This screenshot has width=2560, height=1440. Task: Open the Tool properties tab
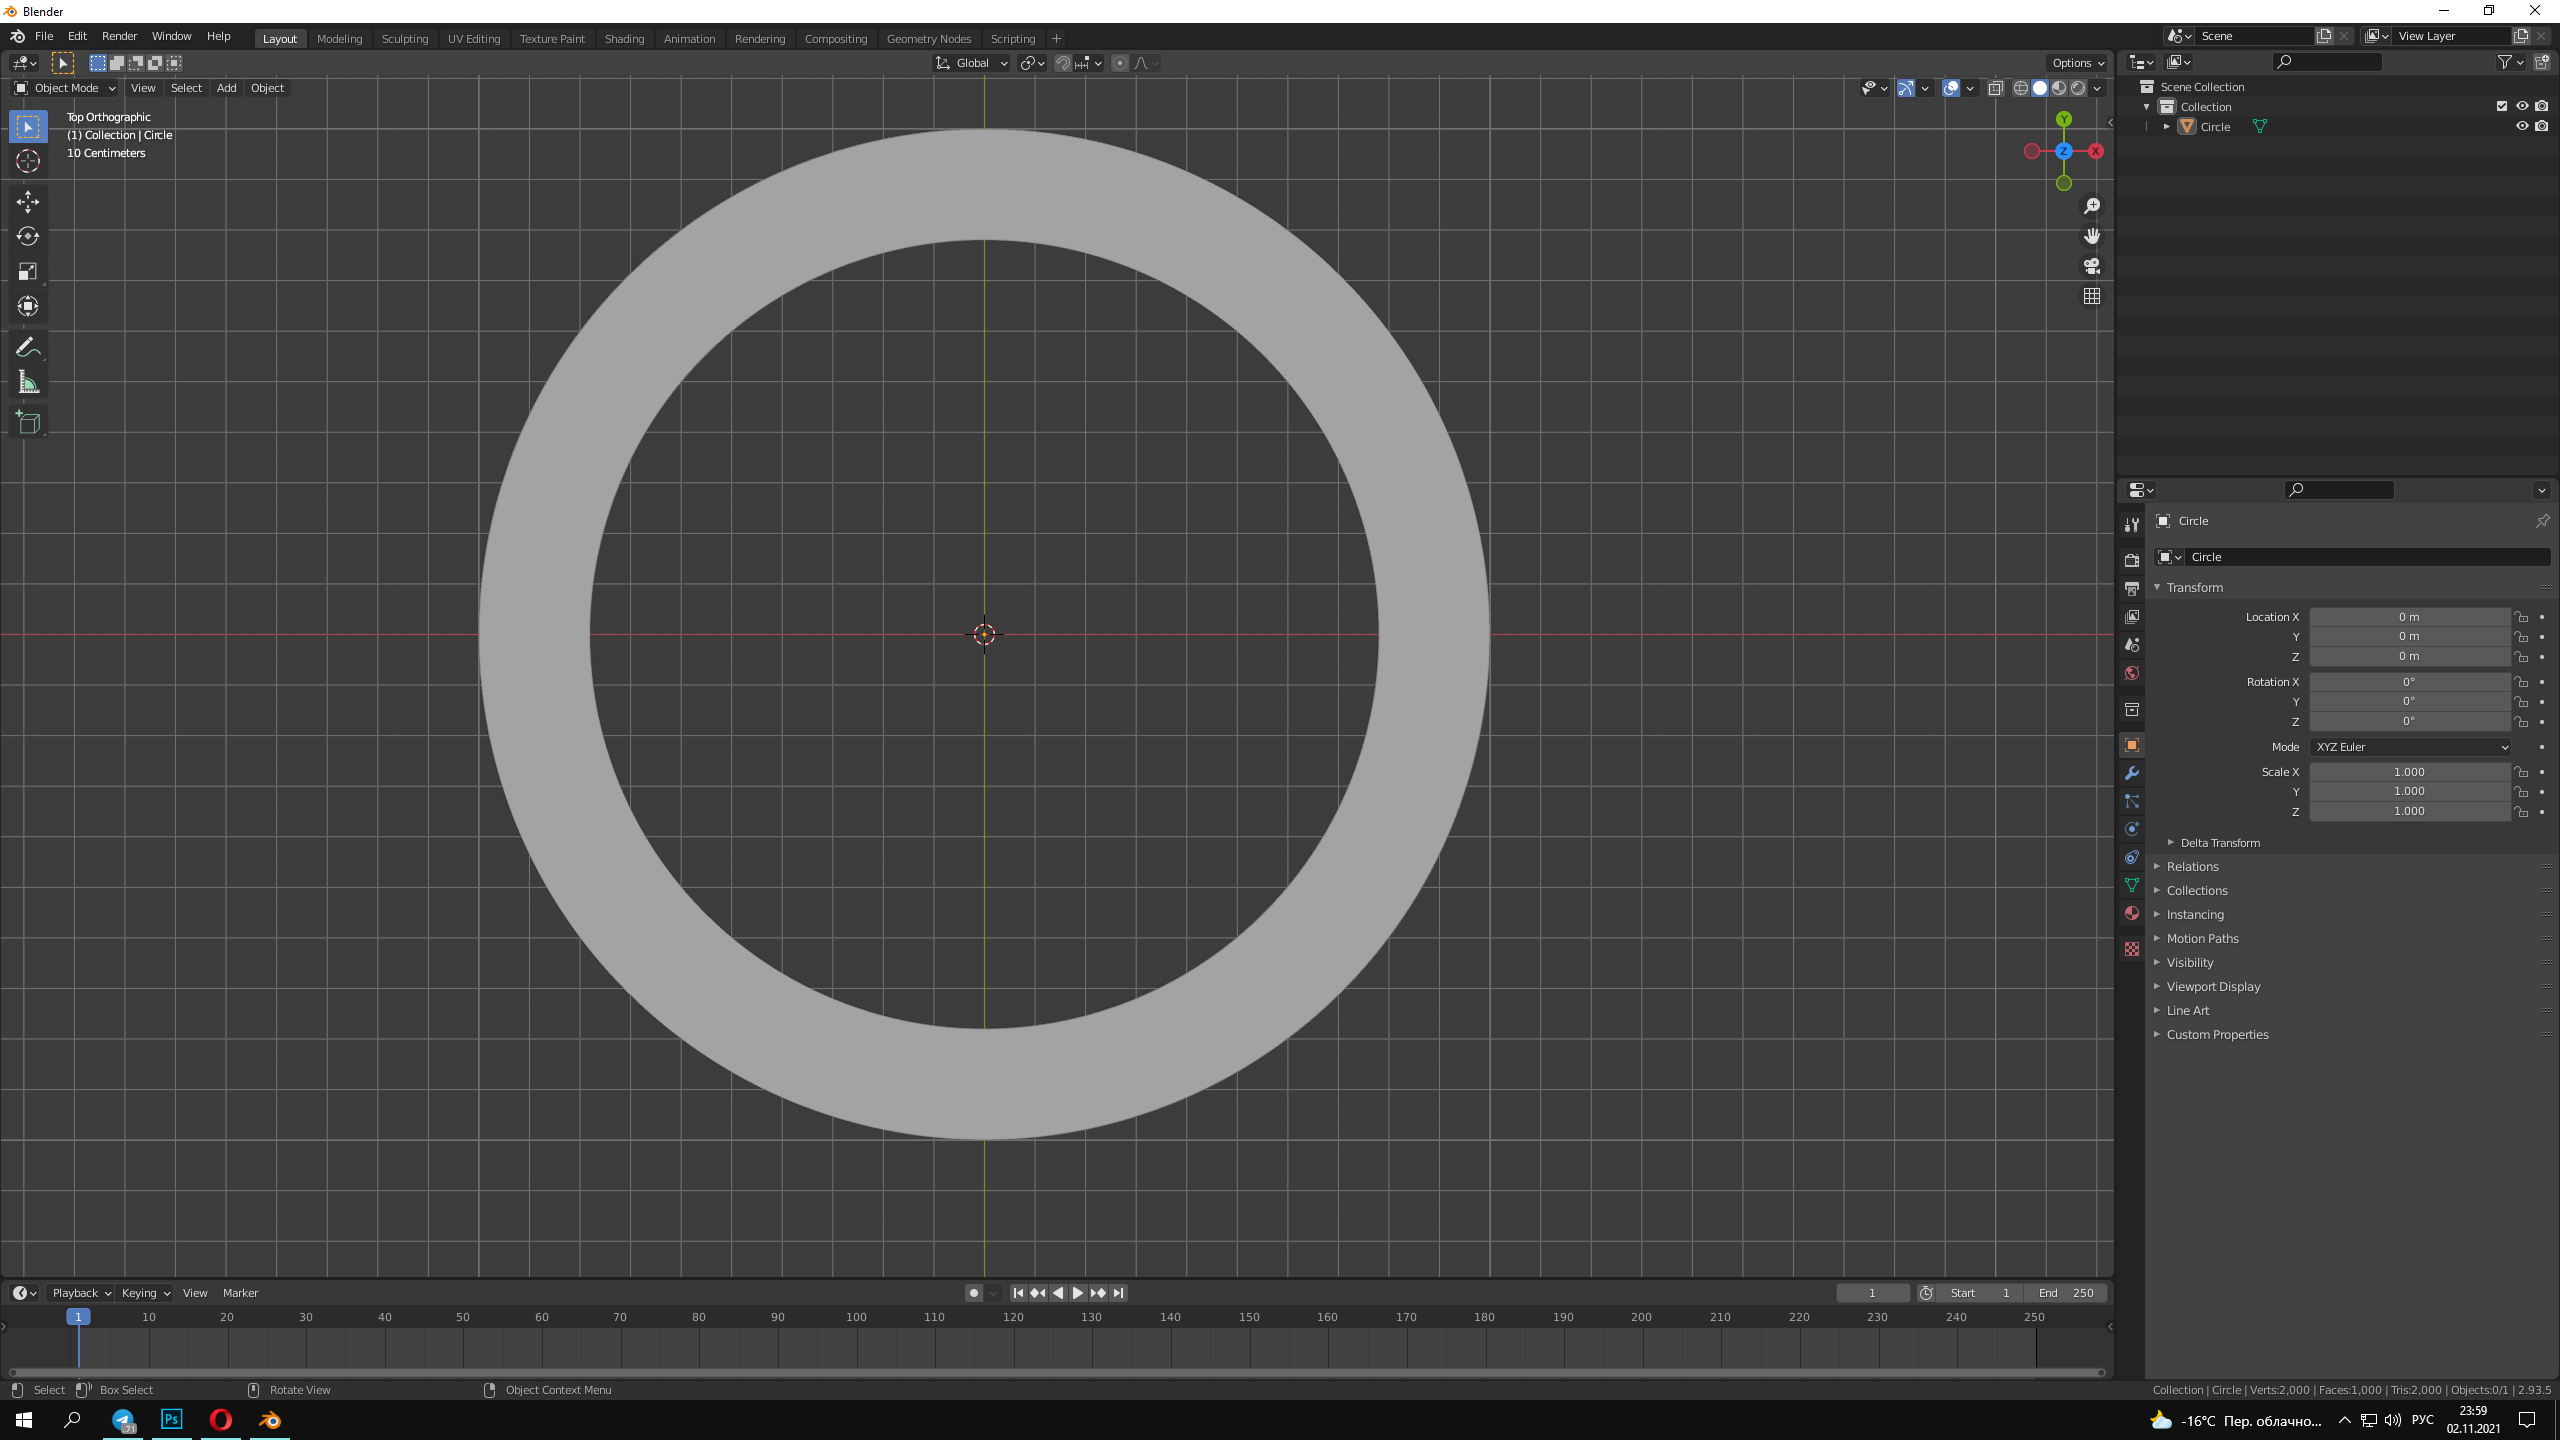click(x=2131, y=524)
